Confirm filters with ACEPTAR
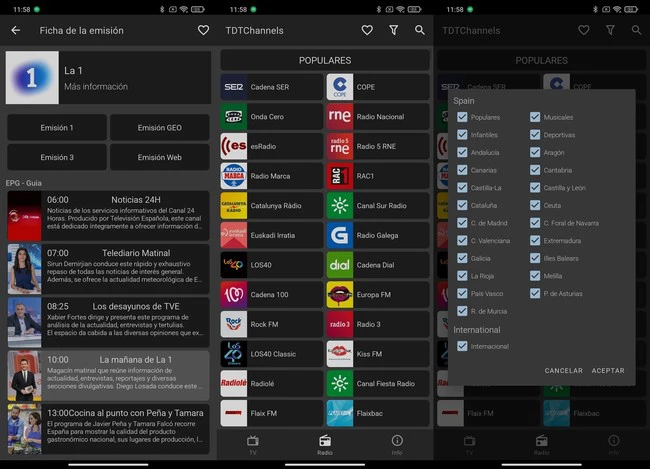Image resolution: width=650 pixels, height=469 pixels. (x=608, y=371)
